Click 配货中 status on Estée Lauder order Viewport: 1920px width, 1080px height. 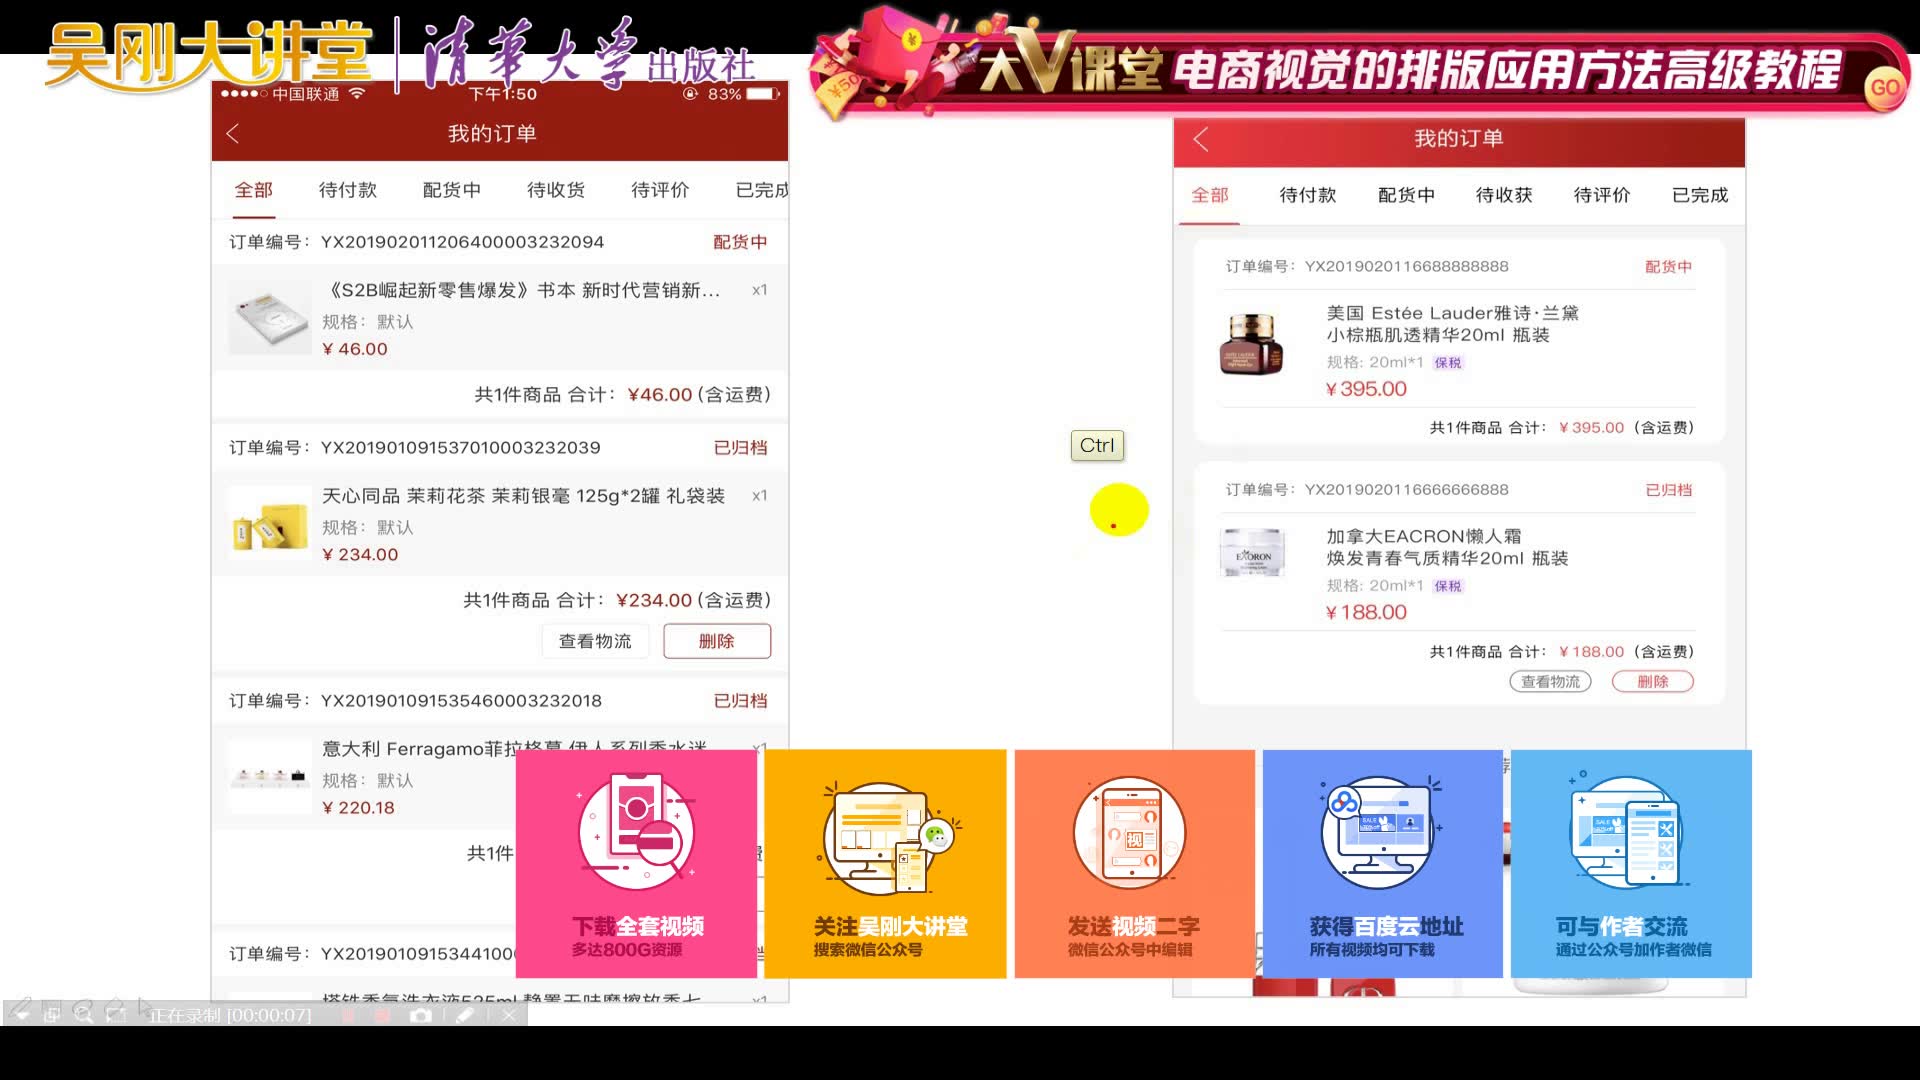coord(1668,267)
